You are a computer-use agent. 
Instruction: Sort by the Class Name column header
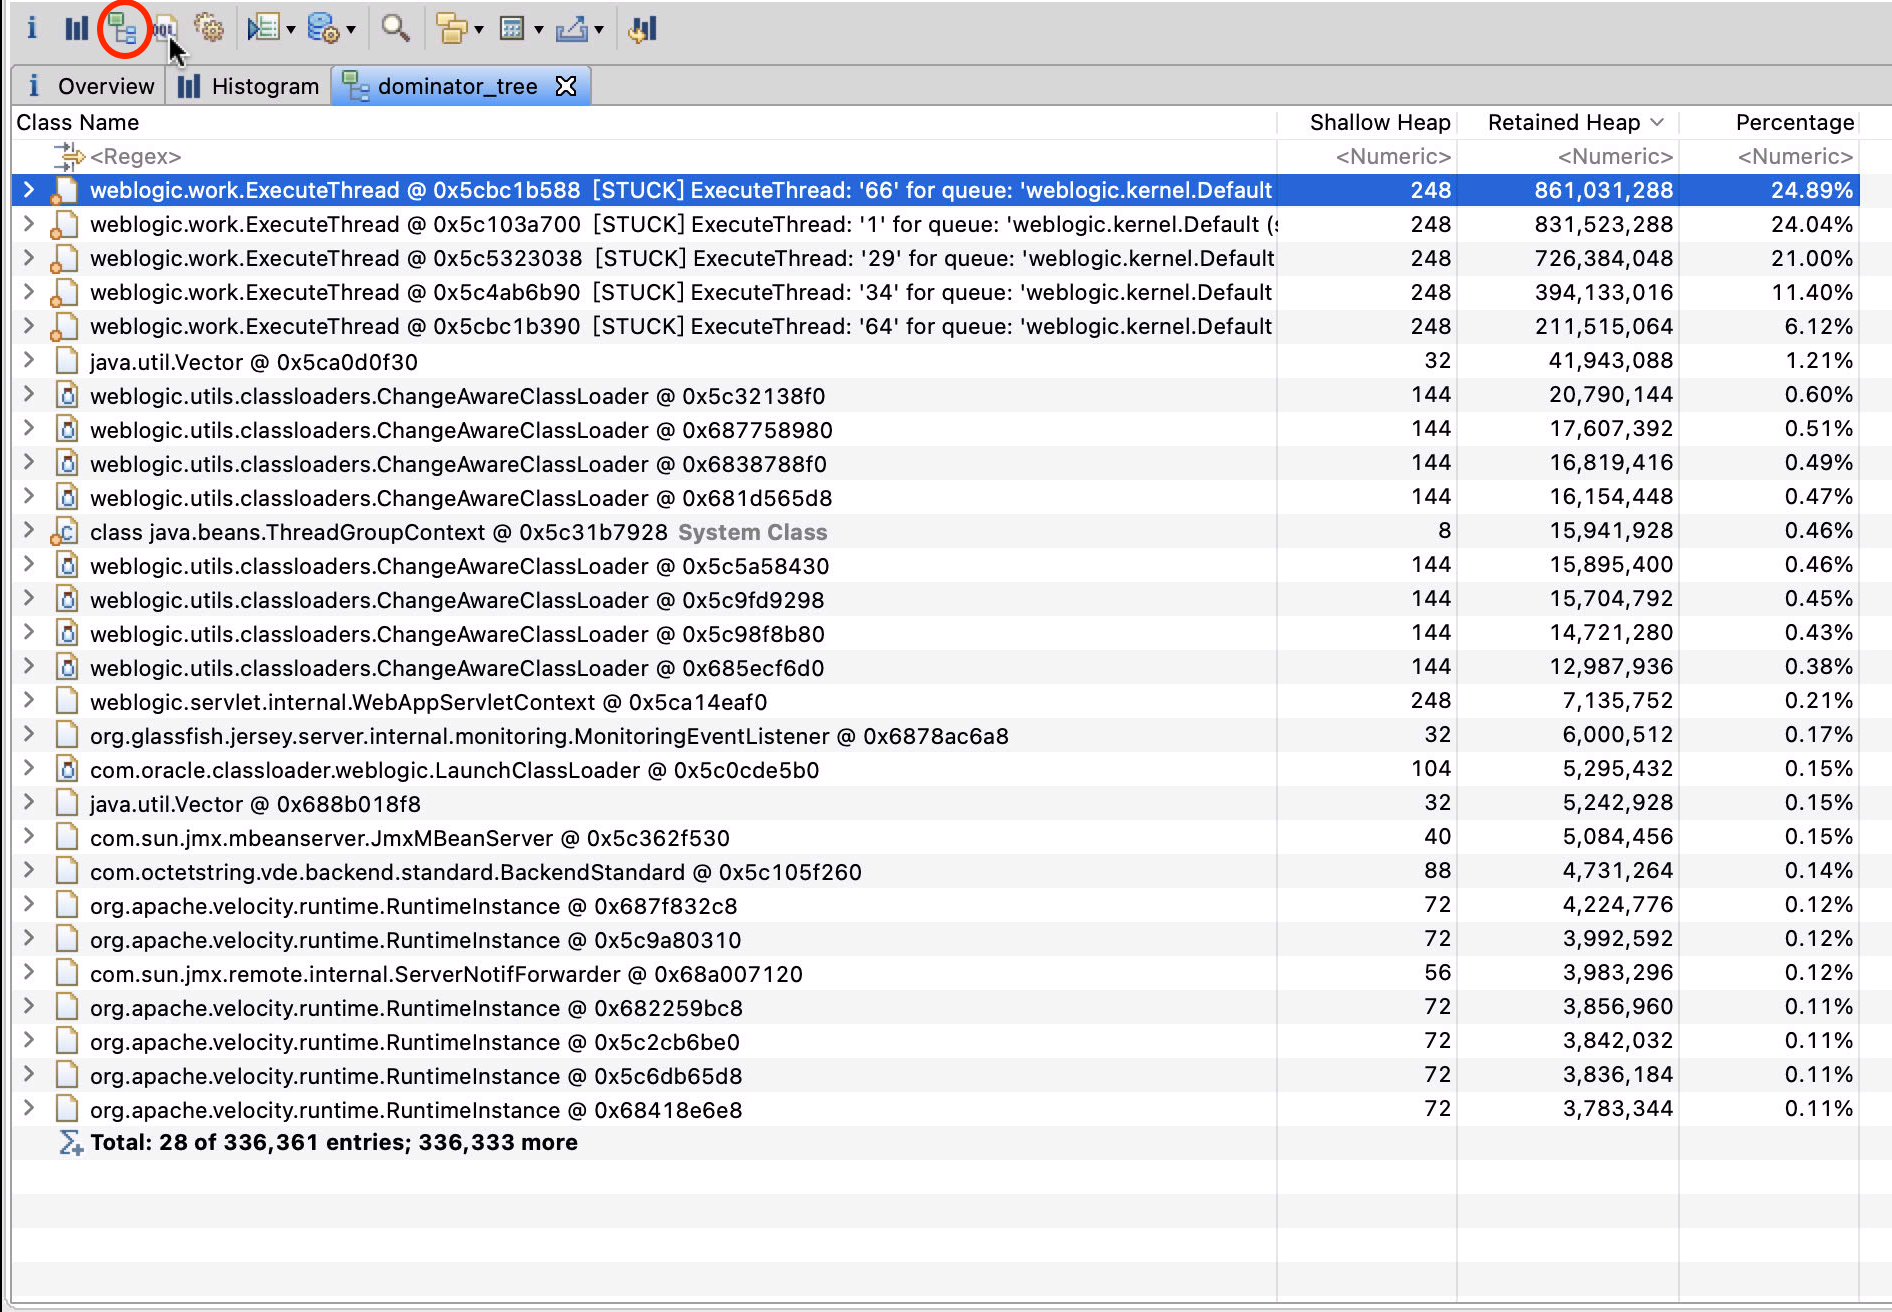pyautogui.click(x=77, y=122)
